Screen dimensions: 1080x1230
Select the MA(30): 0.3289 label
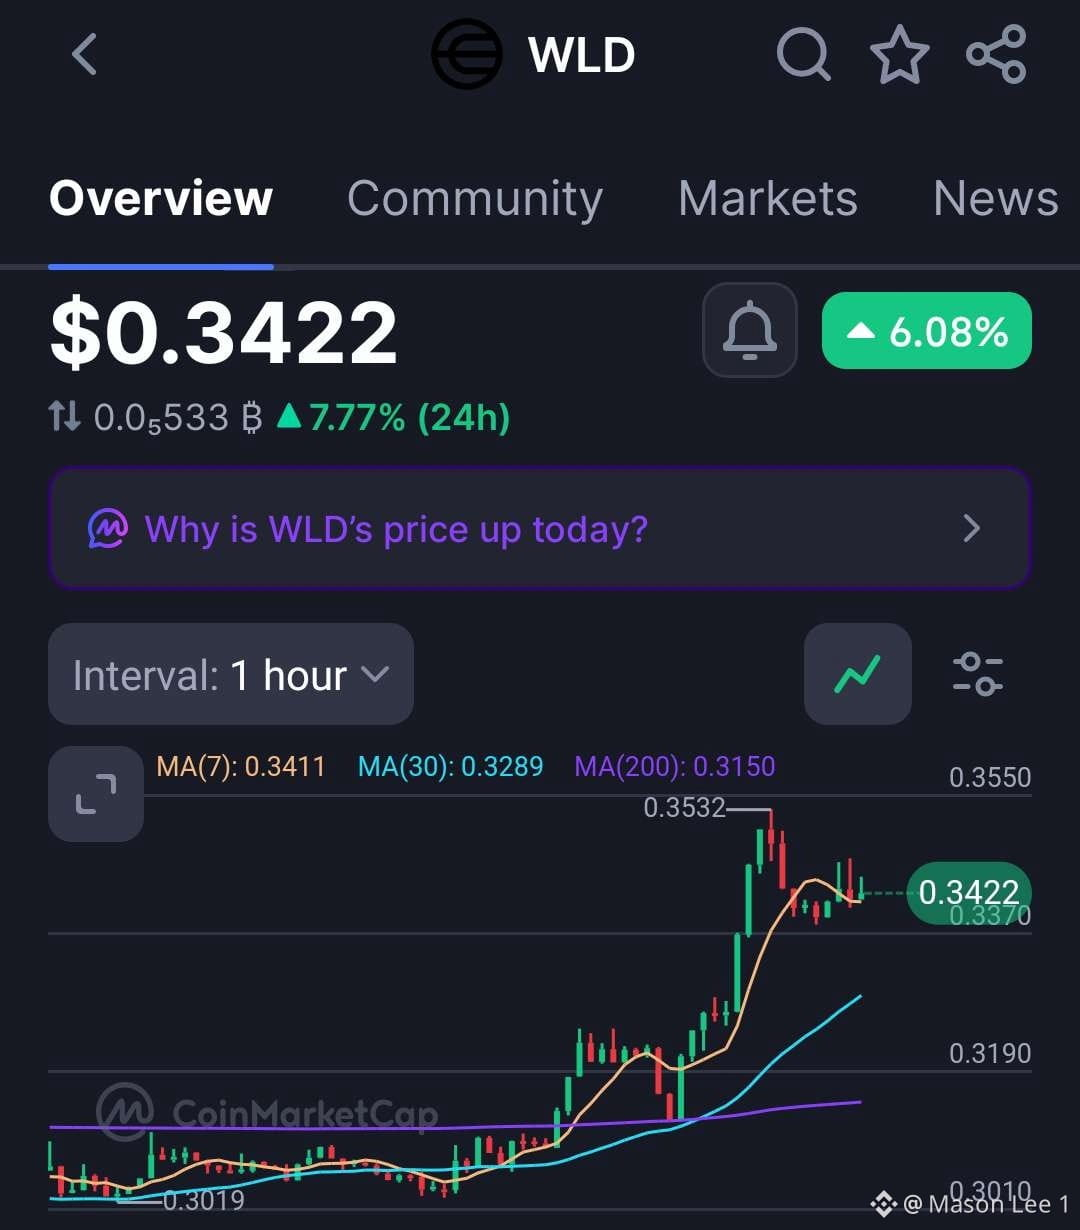[x=451, y=767]
